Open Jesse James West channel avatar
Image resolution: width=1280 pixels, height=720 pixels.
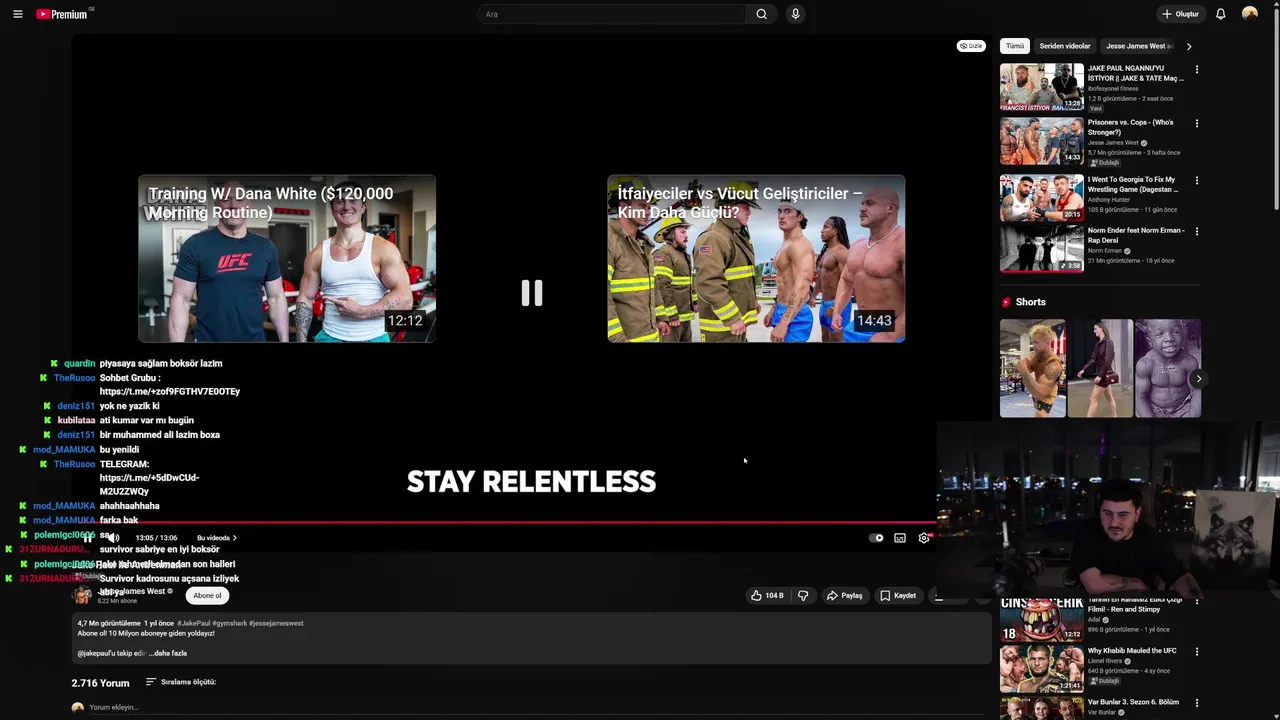click(83, 596)
